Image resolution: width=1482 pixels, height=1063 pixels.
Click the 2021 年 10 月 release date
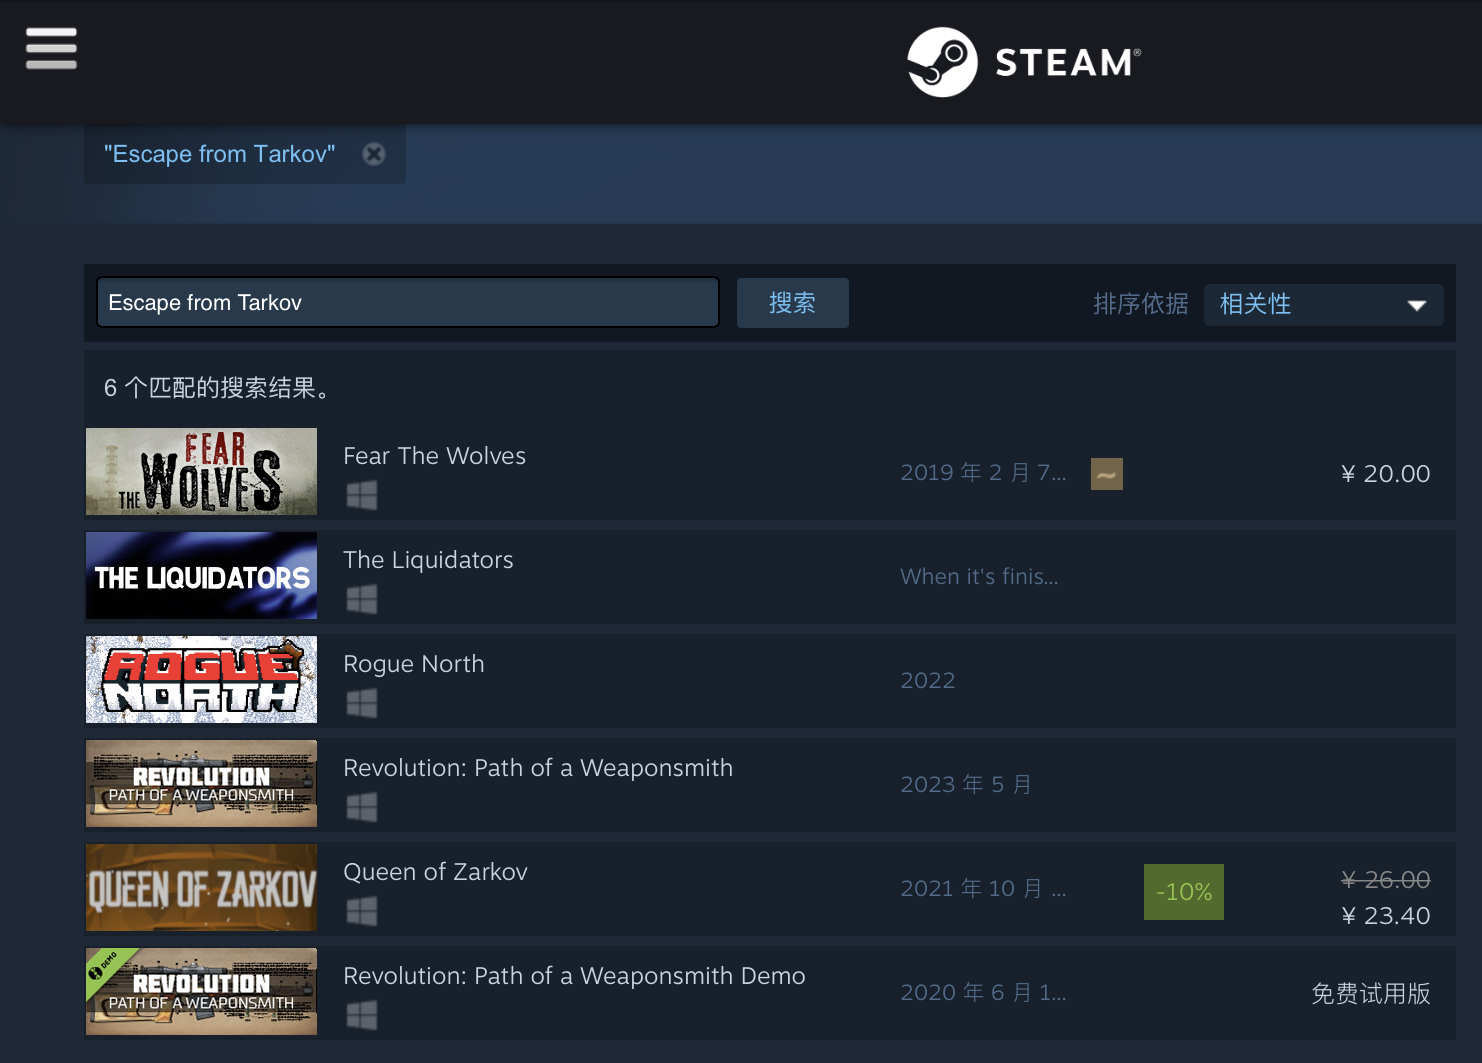point(983,888)
